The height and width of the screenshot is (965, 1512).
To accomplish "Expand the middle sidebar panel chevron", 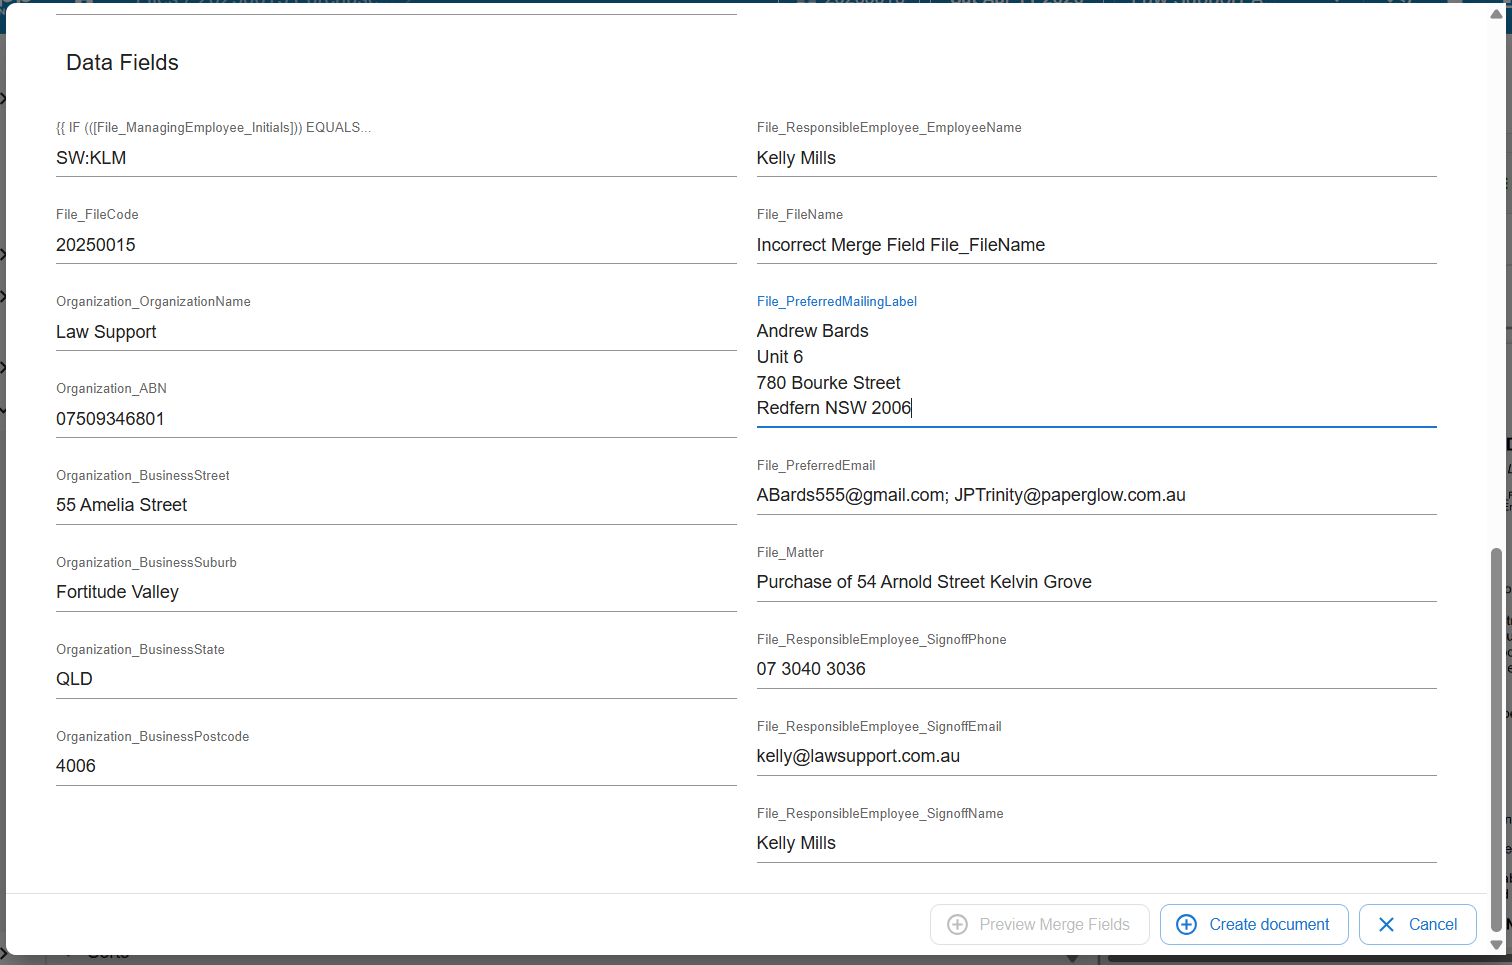I will coord(4,296).
